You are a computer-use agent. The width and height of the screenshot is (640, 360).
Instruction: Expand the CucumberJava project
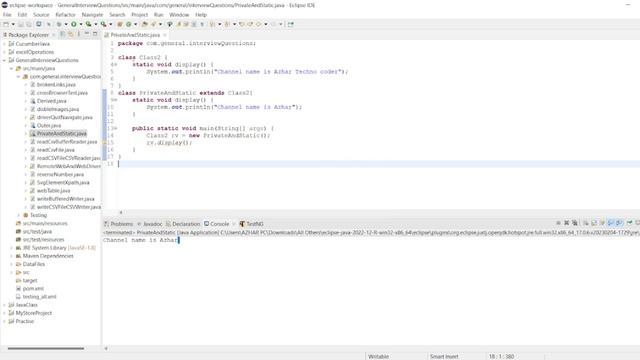point(4,44)
